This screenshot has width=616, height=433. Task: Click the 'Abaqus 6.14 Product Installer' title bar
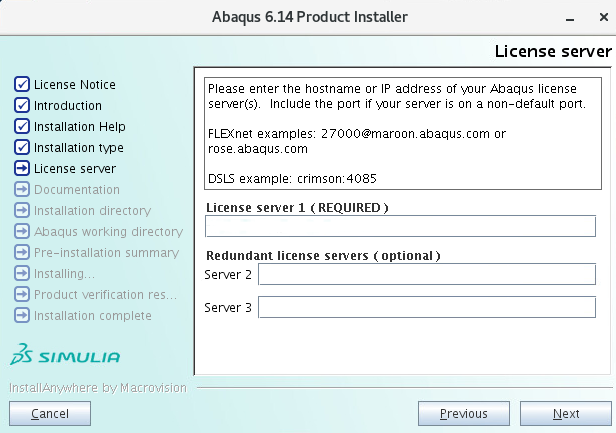310,17
